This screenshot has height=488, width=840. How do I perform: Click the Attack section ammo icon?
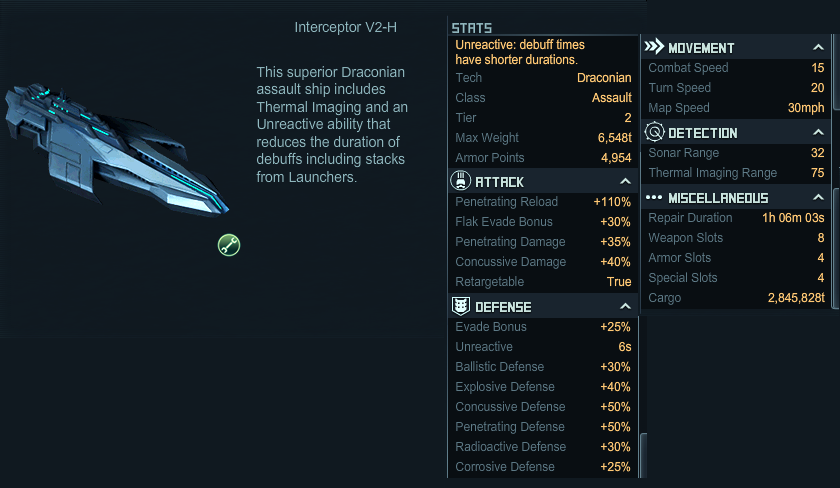point(460,181)
